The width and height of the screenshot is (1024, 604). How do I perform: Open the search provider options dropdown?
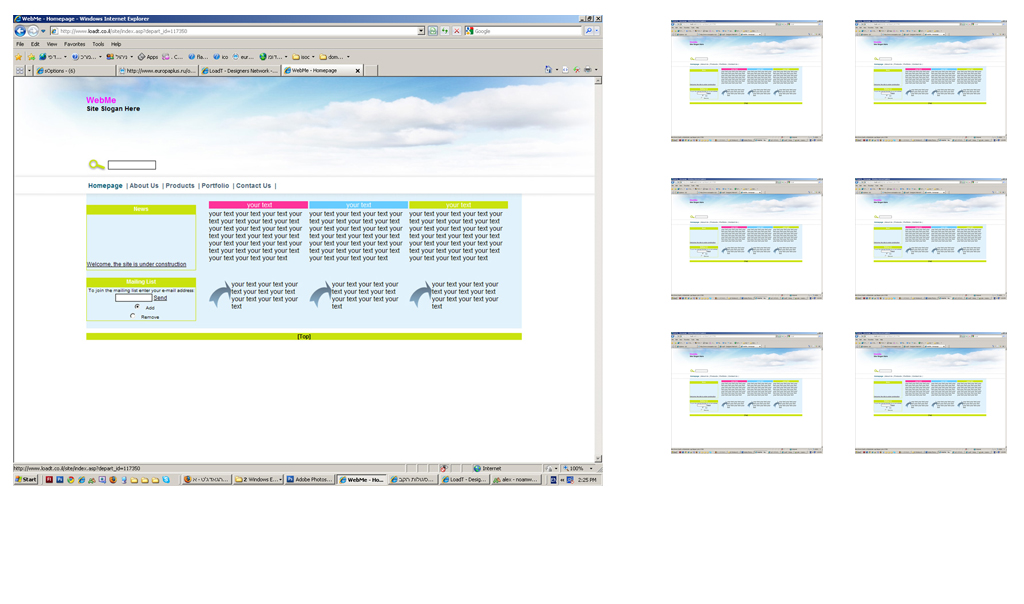(597, 31)
